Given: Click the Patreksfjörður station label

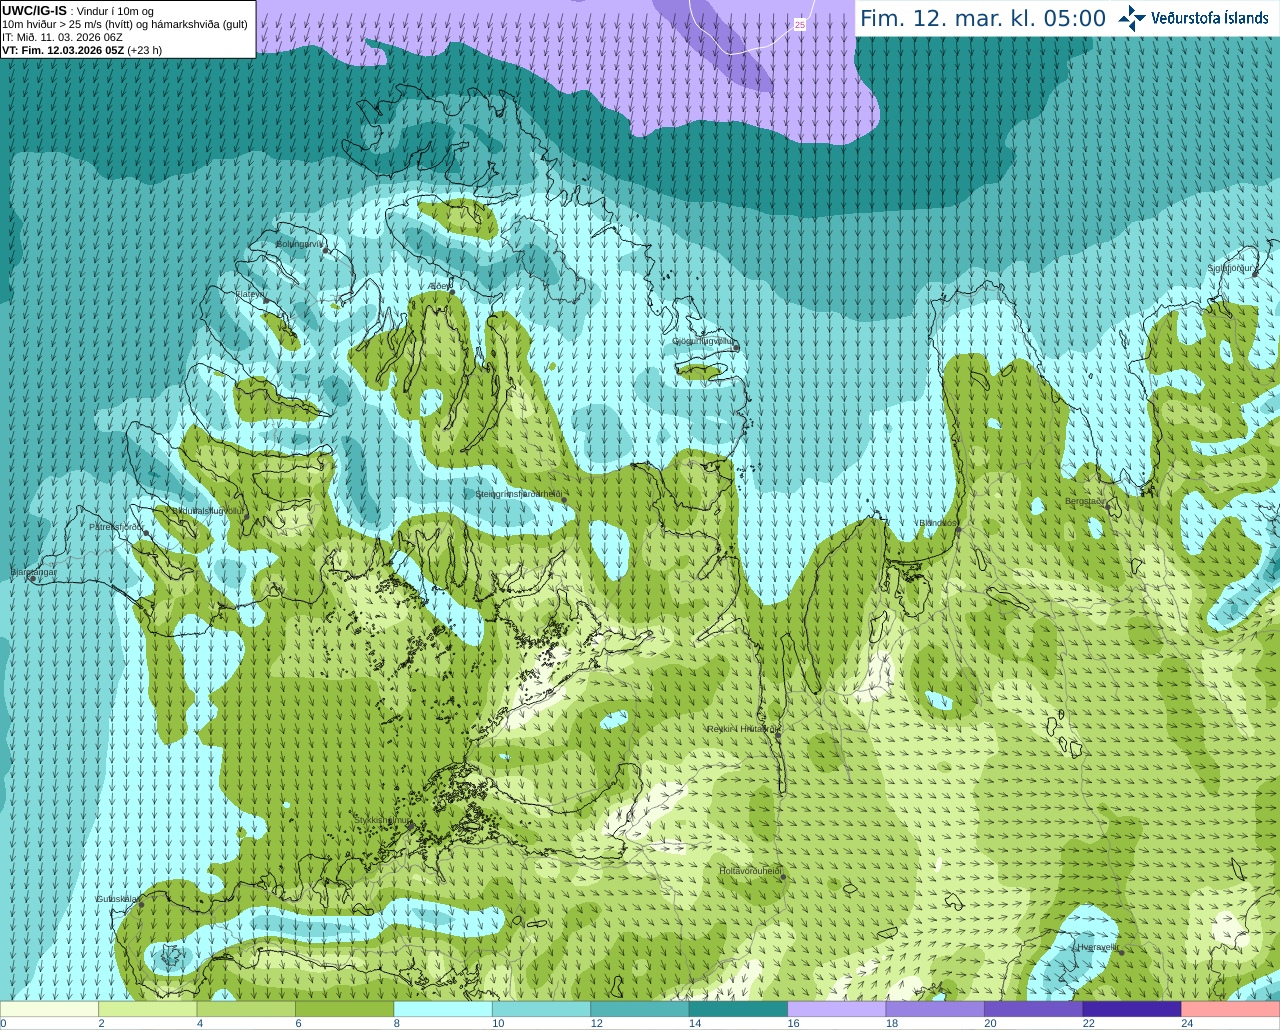Looking at the screenshot, I should click(x=116, y=526).
